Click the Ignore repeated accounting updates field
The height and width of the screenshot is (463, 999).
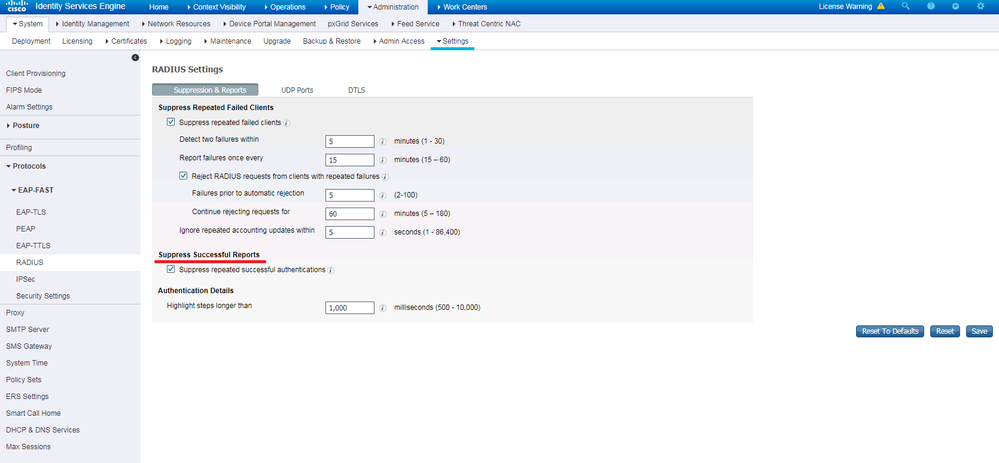[350, 232]
